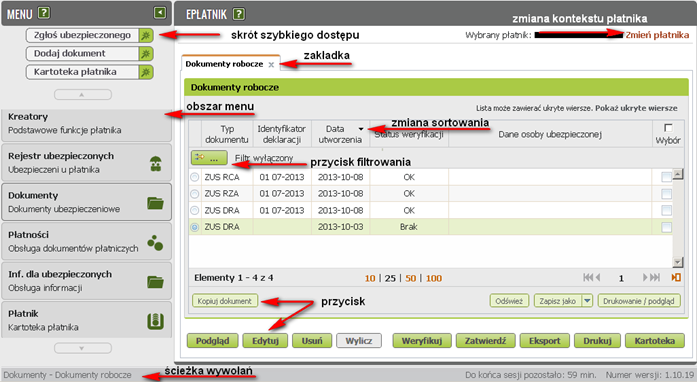Open Płatnik menu section

coord(86,320)
